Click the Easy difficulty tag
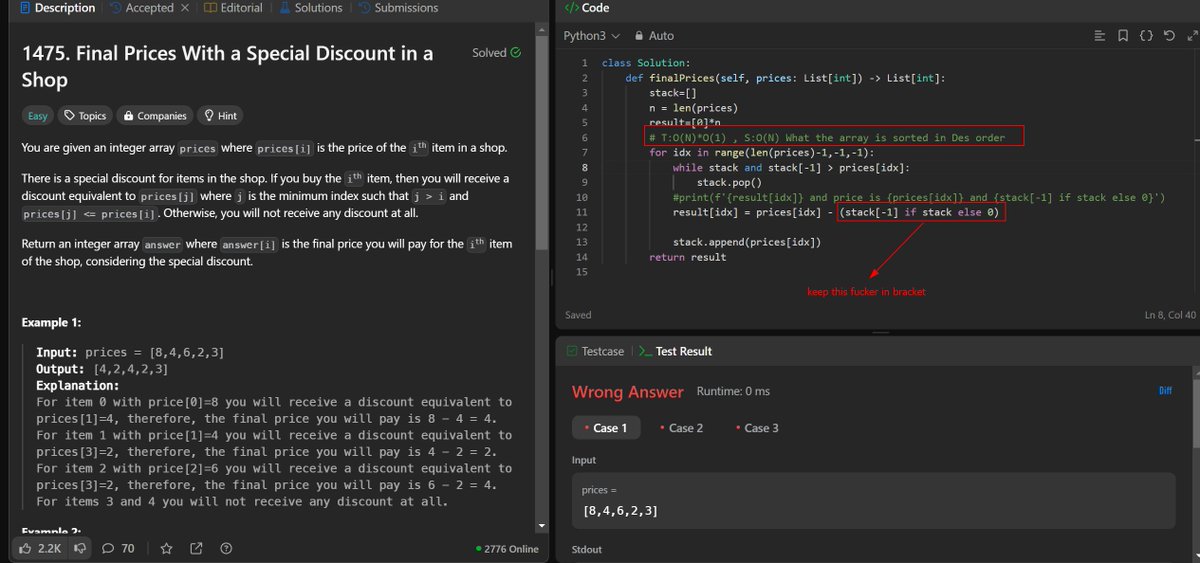 tap(37, 116)
